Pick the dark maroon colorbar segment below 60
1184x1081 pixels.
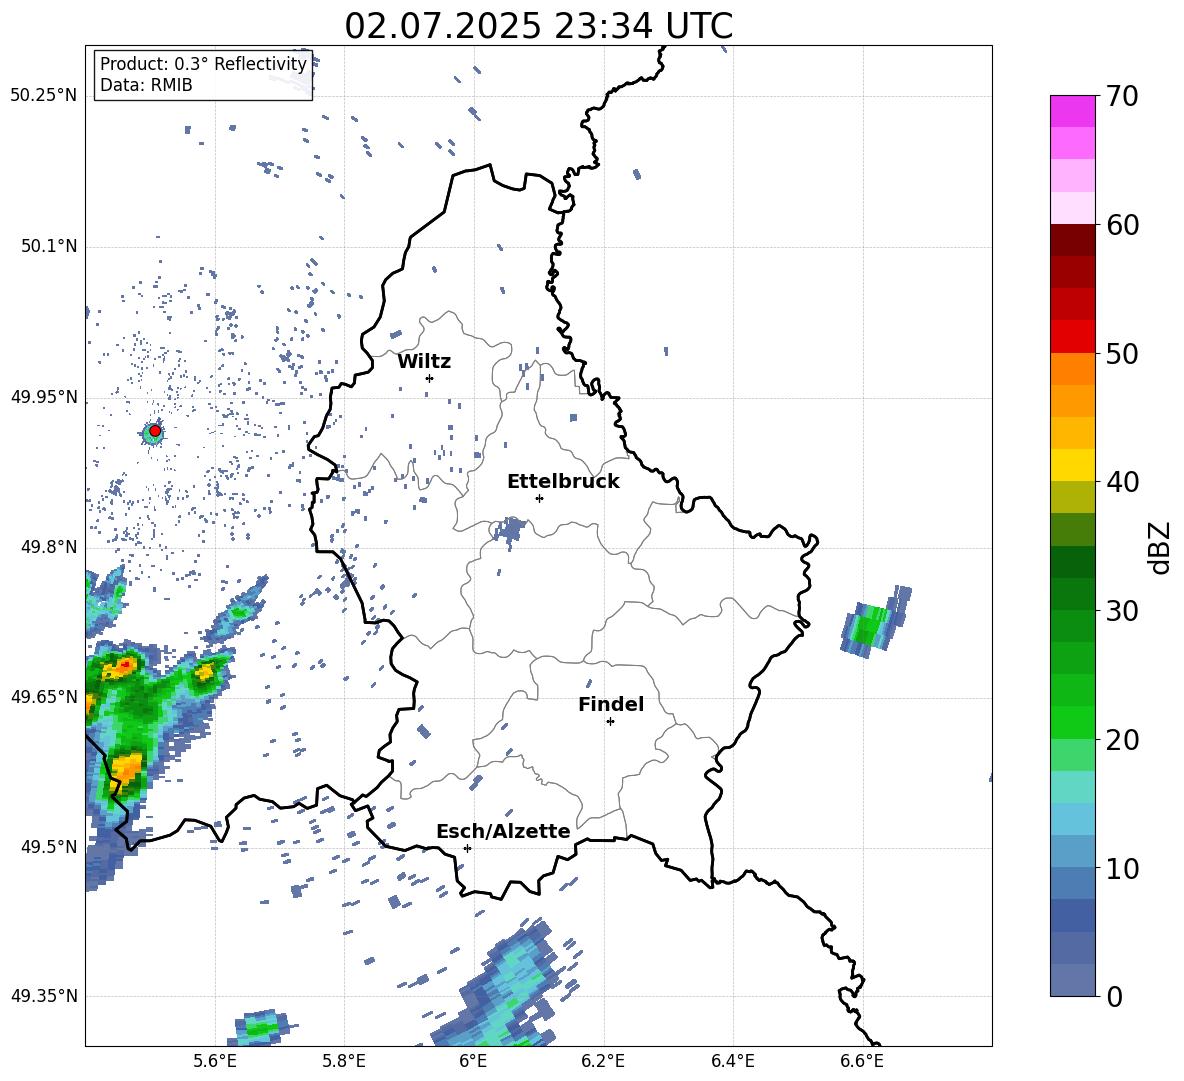1072,241
